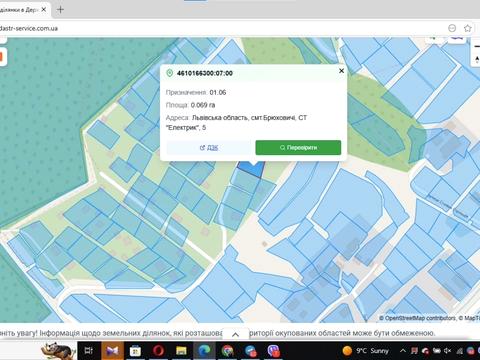Open the ДЗК external link
Screen dimensions: 480x360
(209, 148)
